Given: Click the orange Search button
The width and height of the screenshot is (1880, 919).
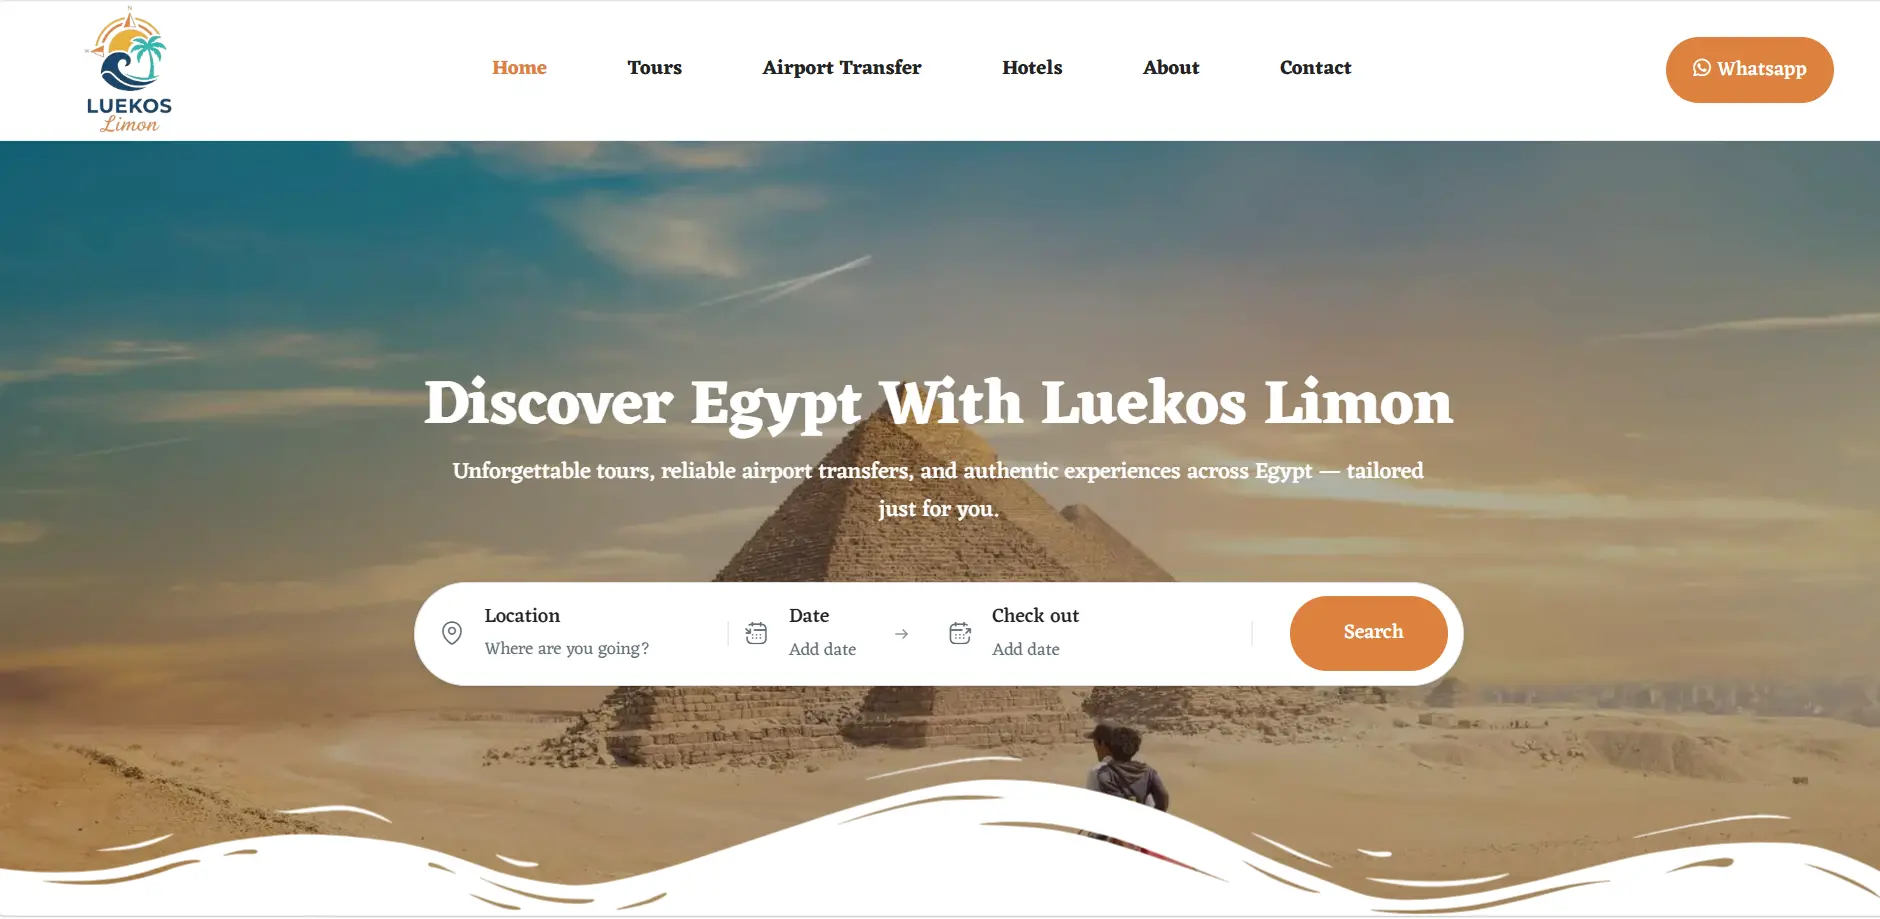Looking at the screenshot, I should pos(1369,633).
